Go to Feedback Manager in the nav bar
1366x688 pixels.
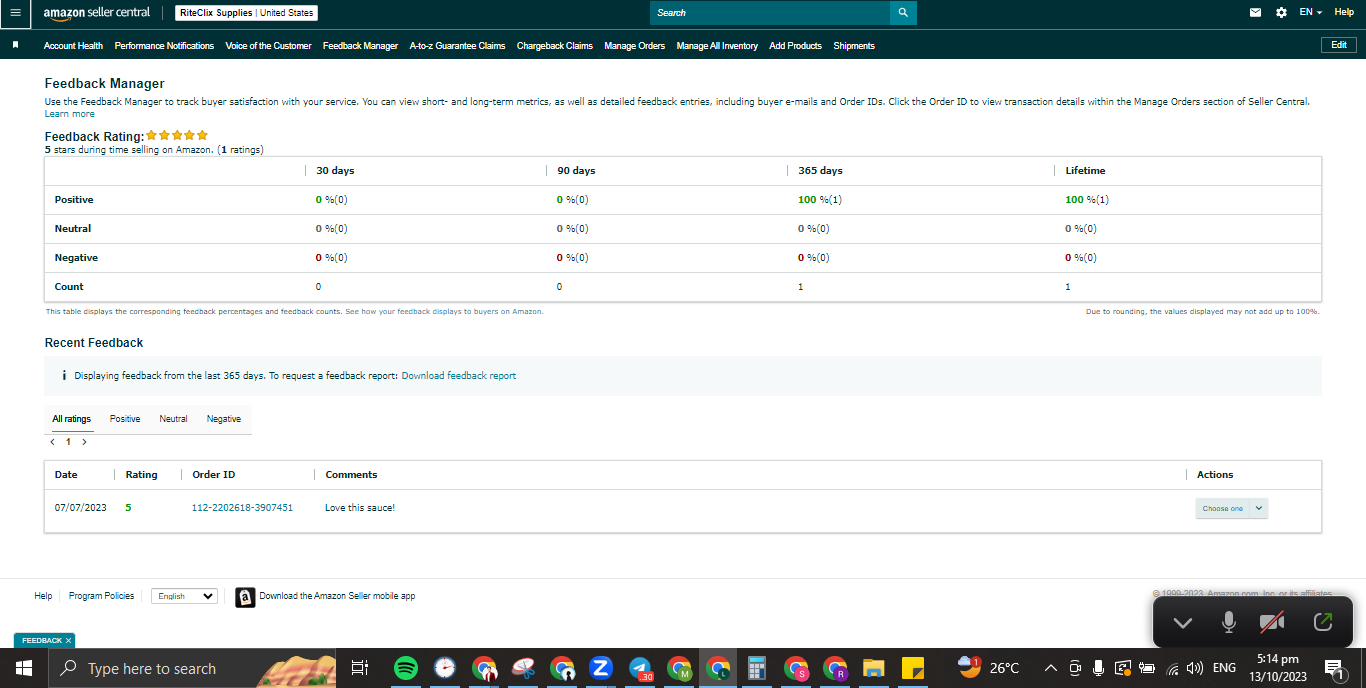click(360, 46)
